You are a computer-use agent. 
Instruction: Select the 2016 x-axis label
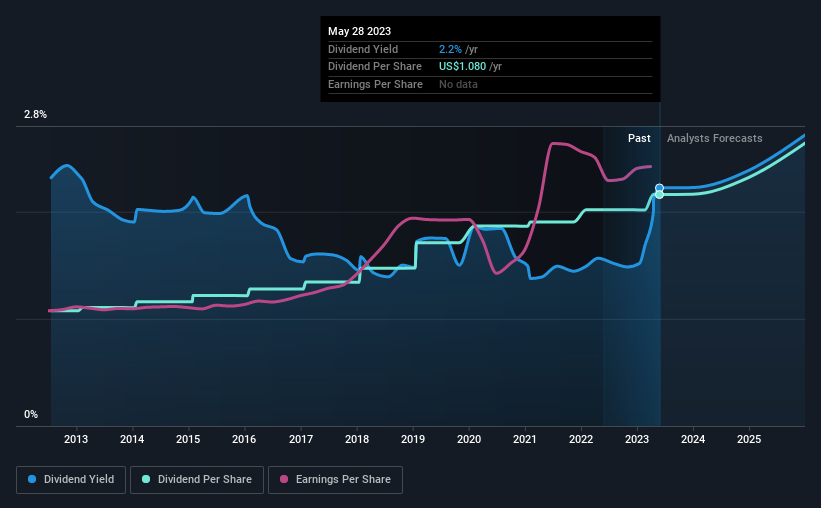pos(244,439)
